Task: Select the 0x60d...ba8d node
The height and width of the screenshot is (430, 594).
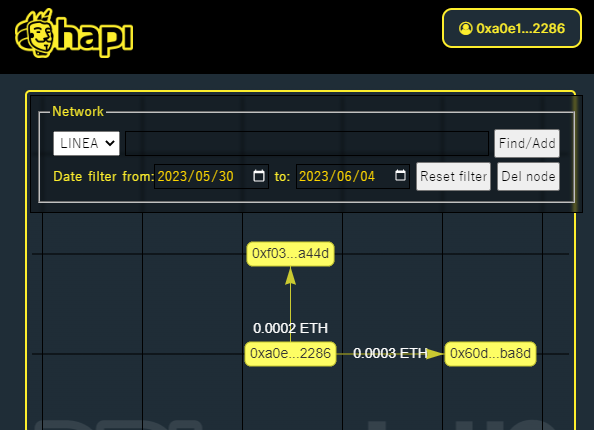Action: tap(491, 353)
